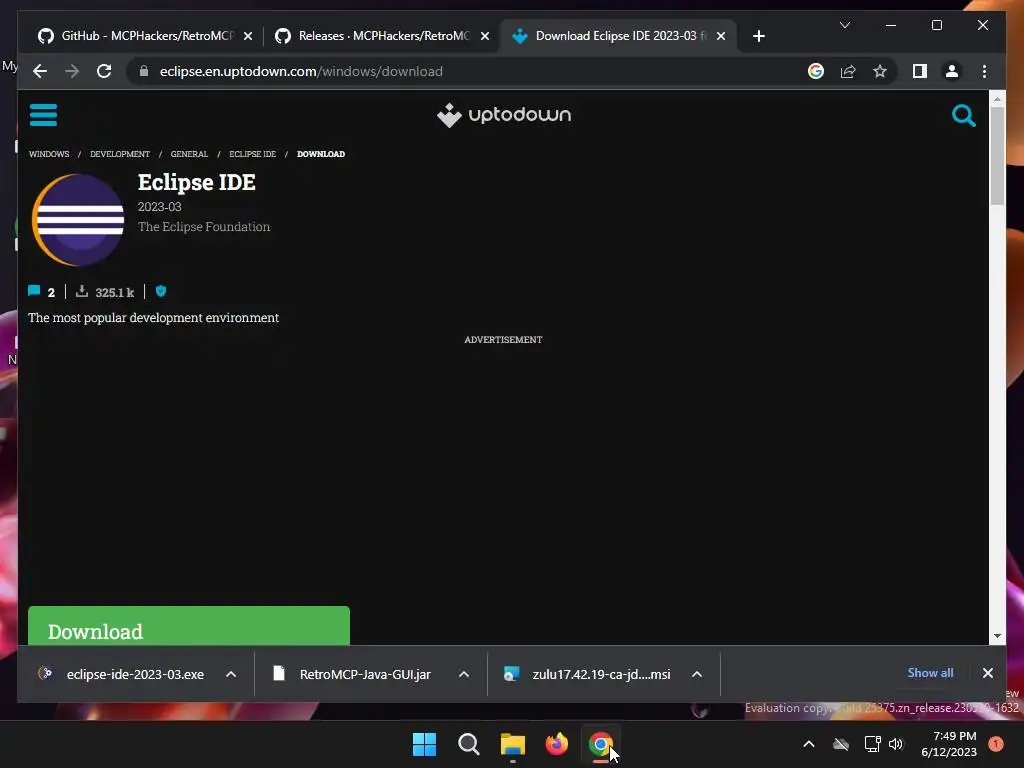Image resolution: width=1024 pixels, height=768 pixels.
Task: Click the Google icon in address bar
Action: (816, 71)
